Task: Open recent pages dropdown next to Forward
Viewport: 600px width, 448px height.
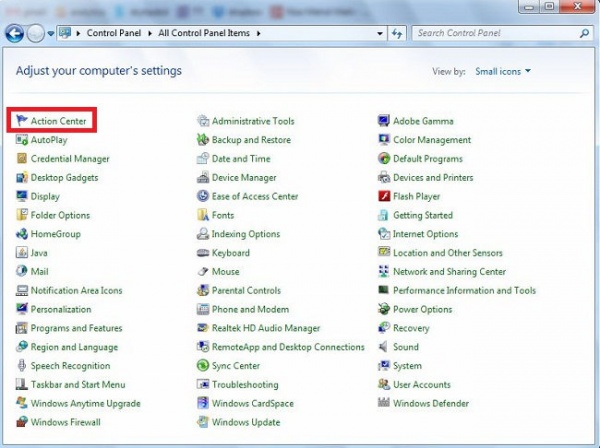Action: click(x=51, y=34)
